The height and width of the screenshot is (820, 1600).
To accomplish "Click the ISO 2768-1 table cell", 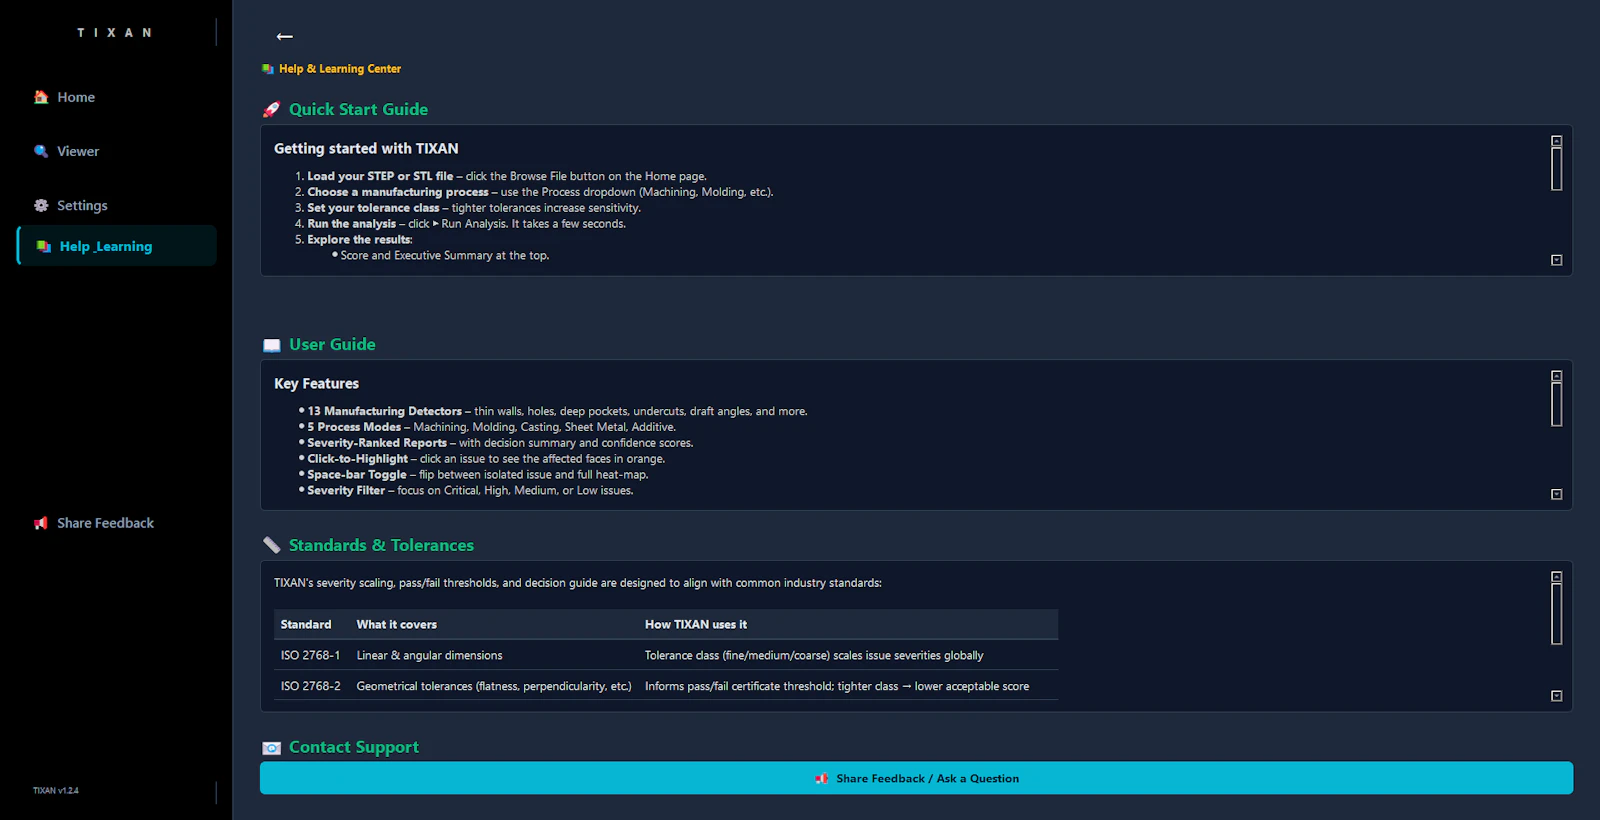I will [x=310, y=655].
